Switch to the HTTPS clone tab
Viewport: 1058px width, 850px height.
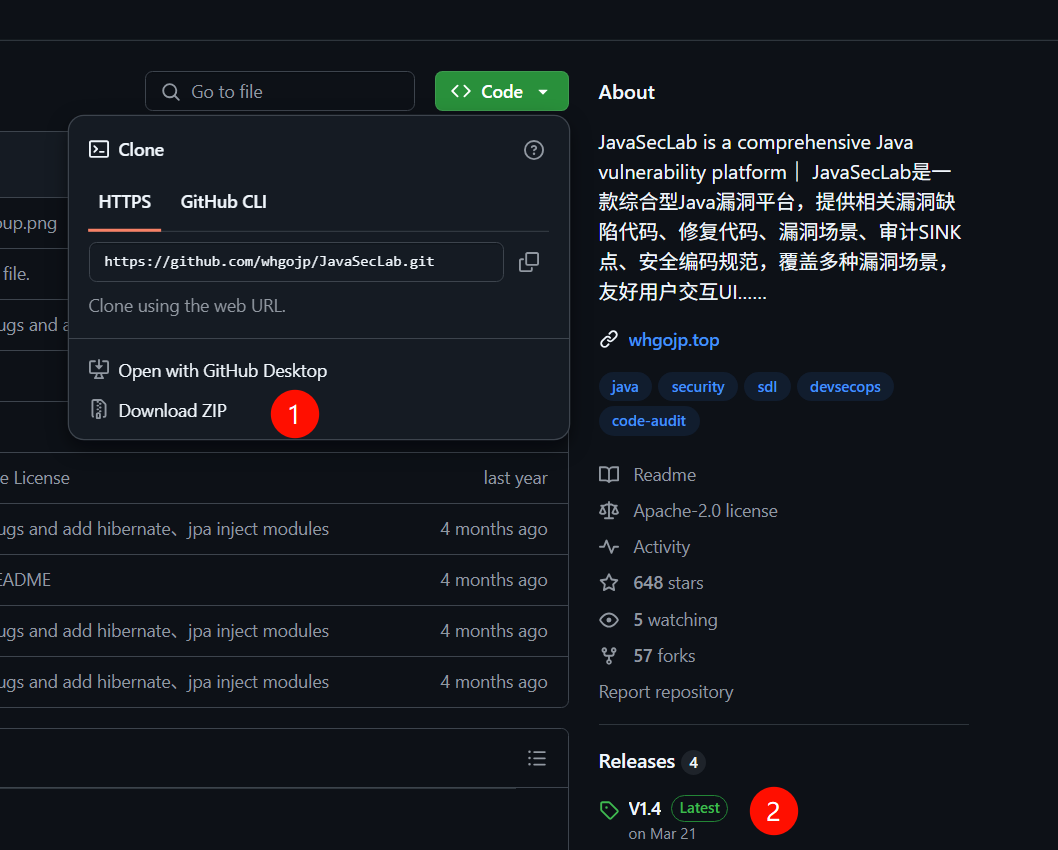pos(125,202)
